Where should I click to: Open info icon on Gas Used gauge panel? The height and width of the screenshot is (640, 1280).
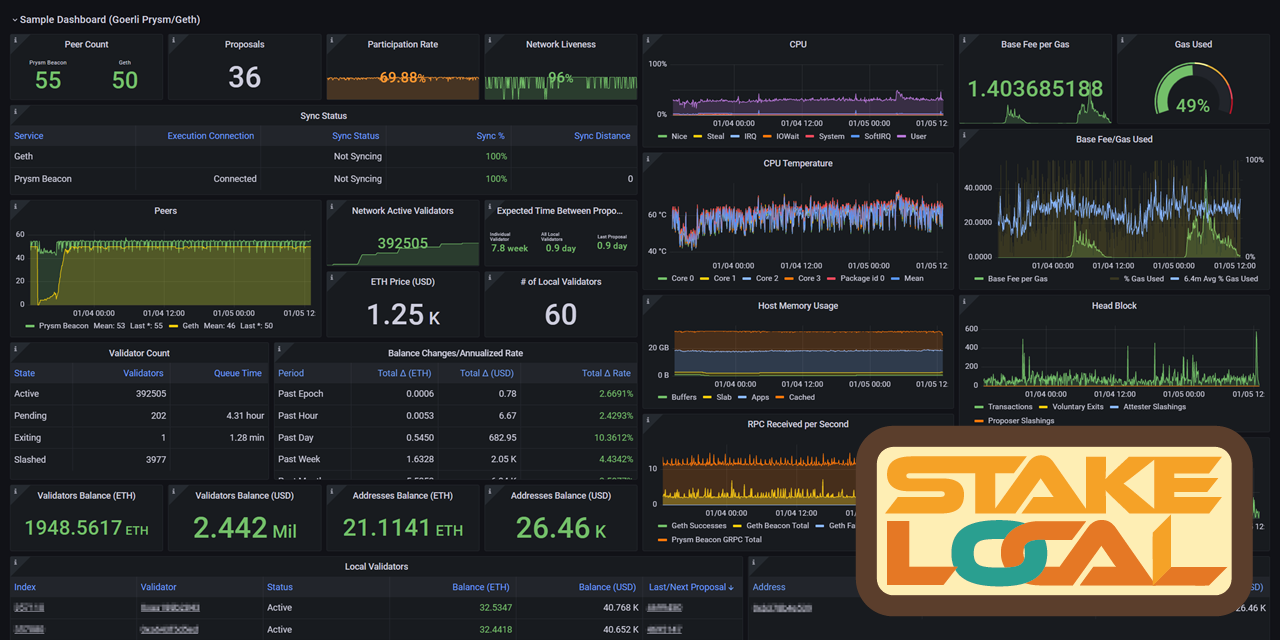1122,41
